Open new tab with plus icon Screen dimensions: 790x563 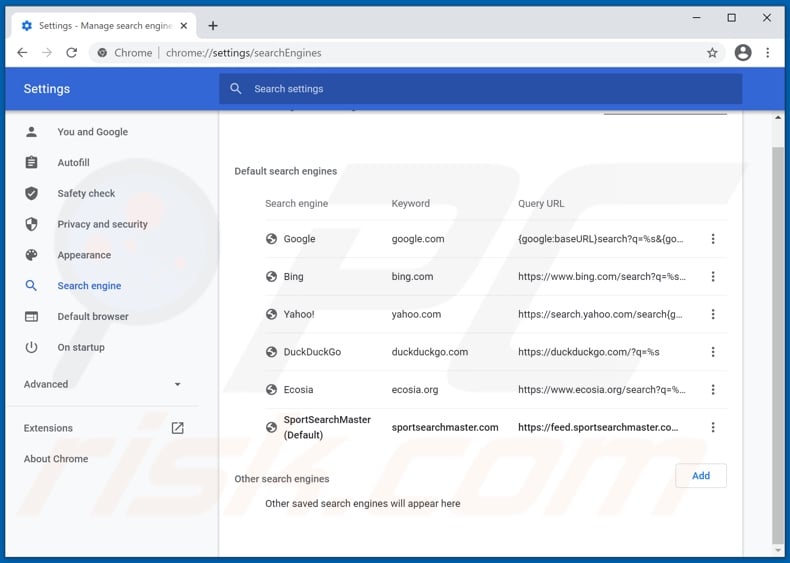pyautogui.click(x=213, y=26)
